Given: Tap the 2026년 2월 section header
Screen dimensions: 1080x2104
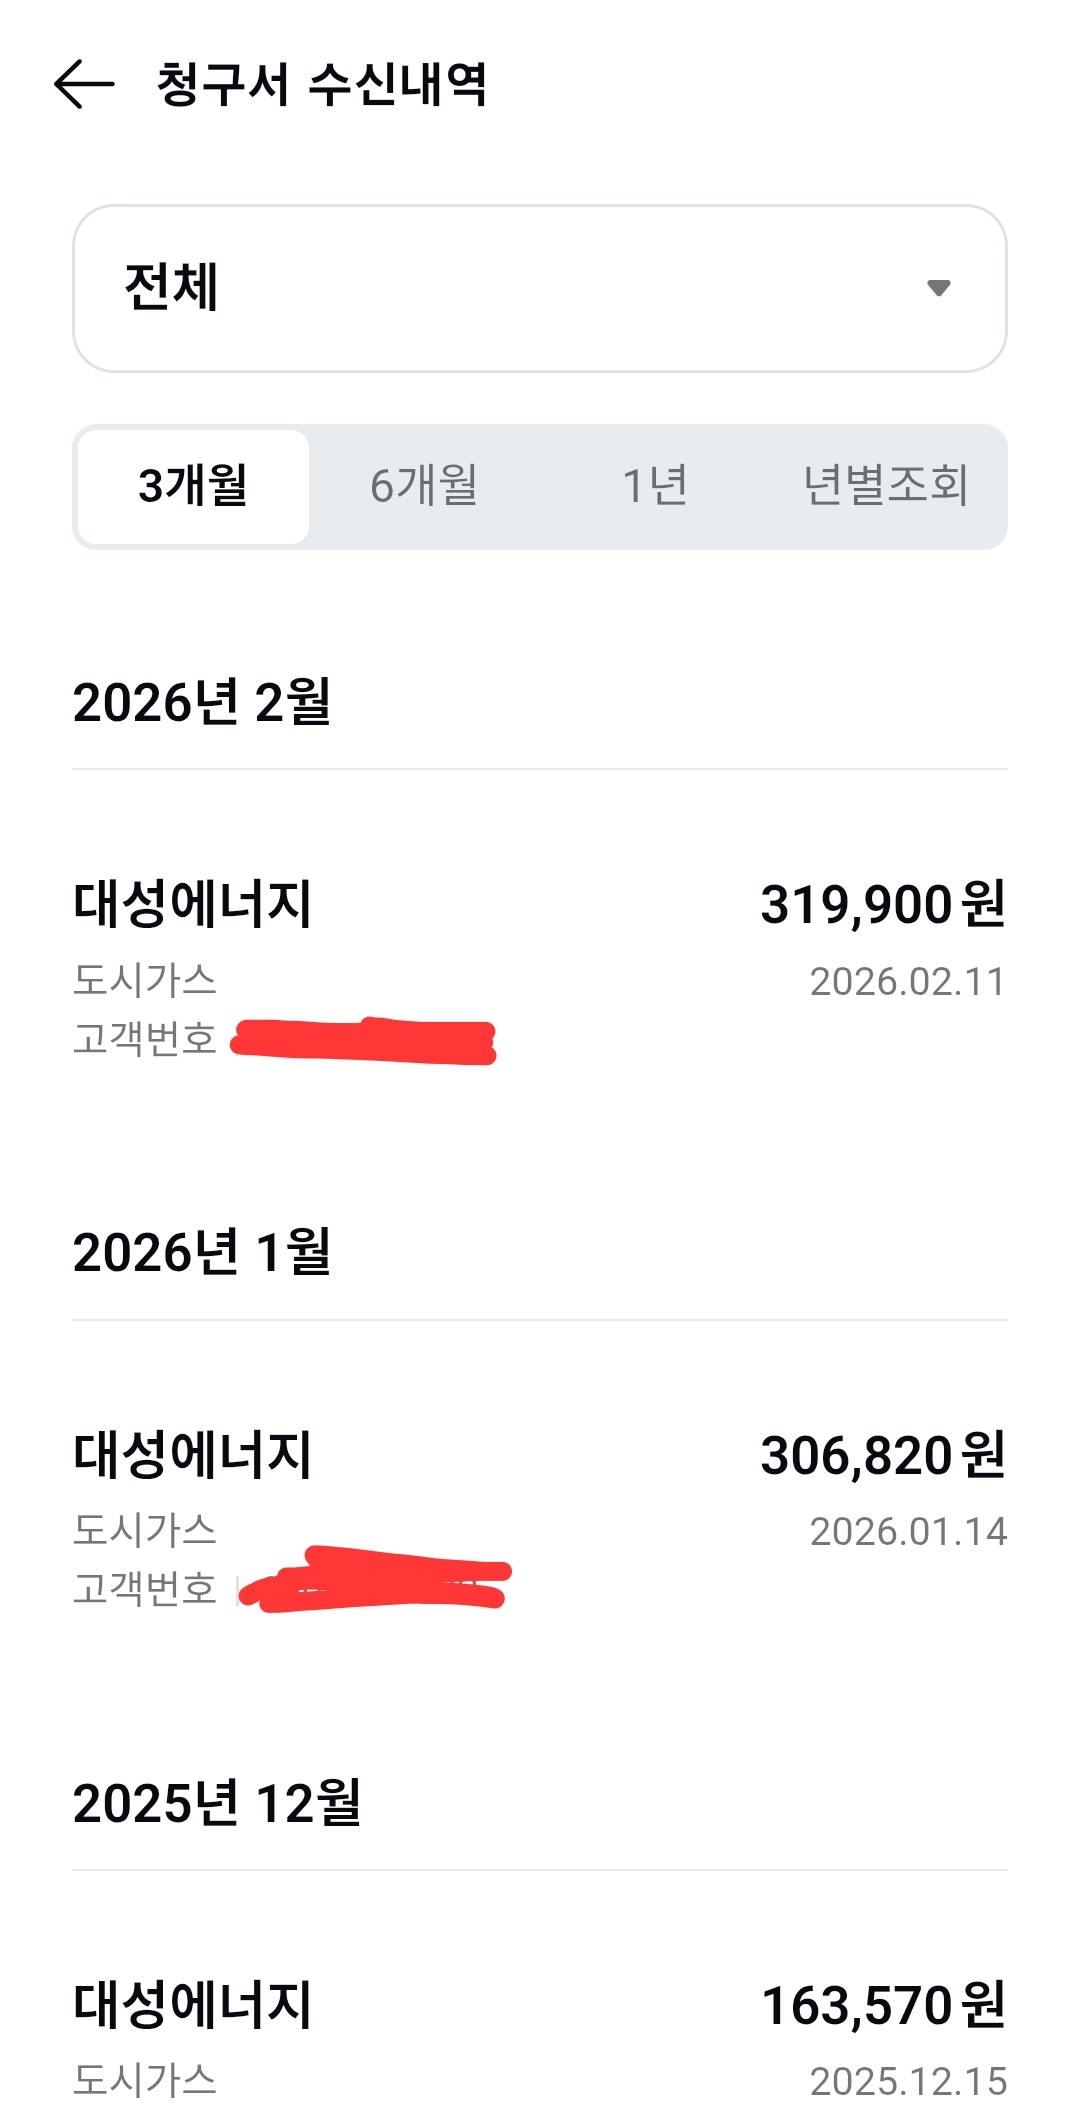Looking at the screenshot, I should pyautogui.click(x=202, y=702).
